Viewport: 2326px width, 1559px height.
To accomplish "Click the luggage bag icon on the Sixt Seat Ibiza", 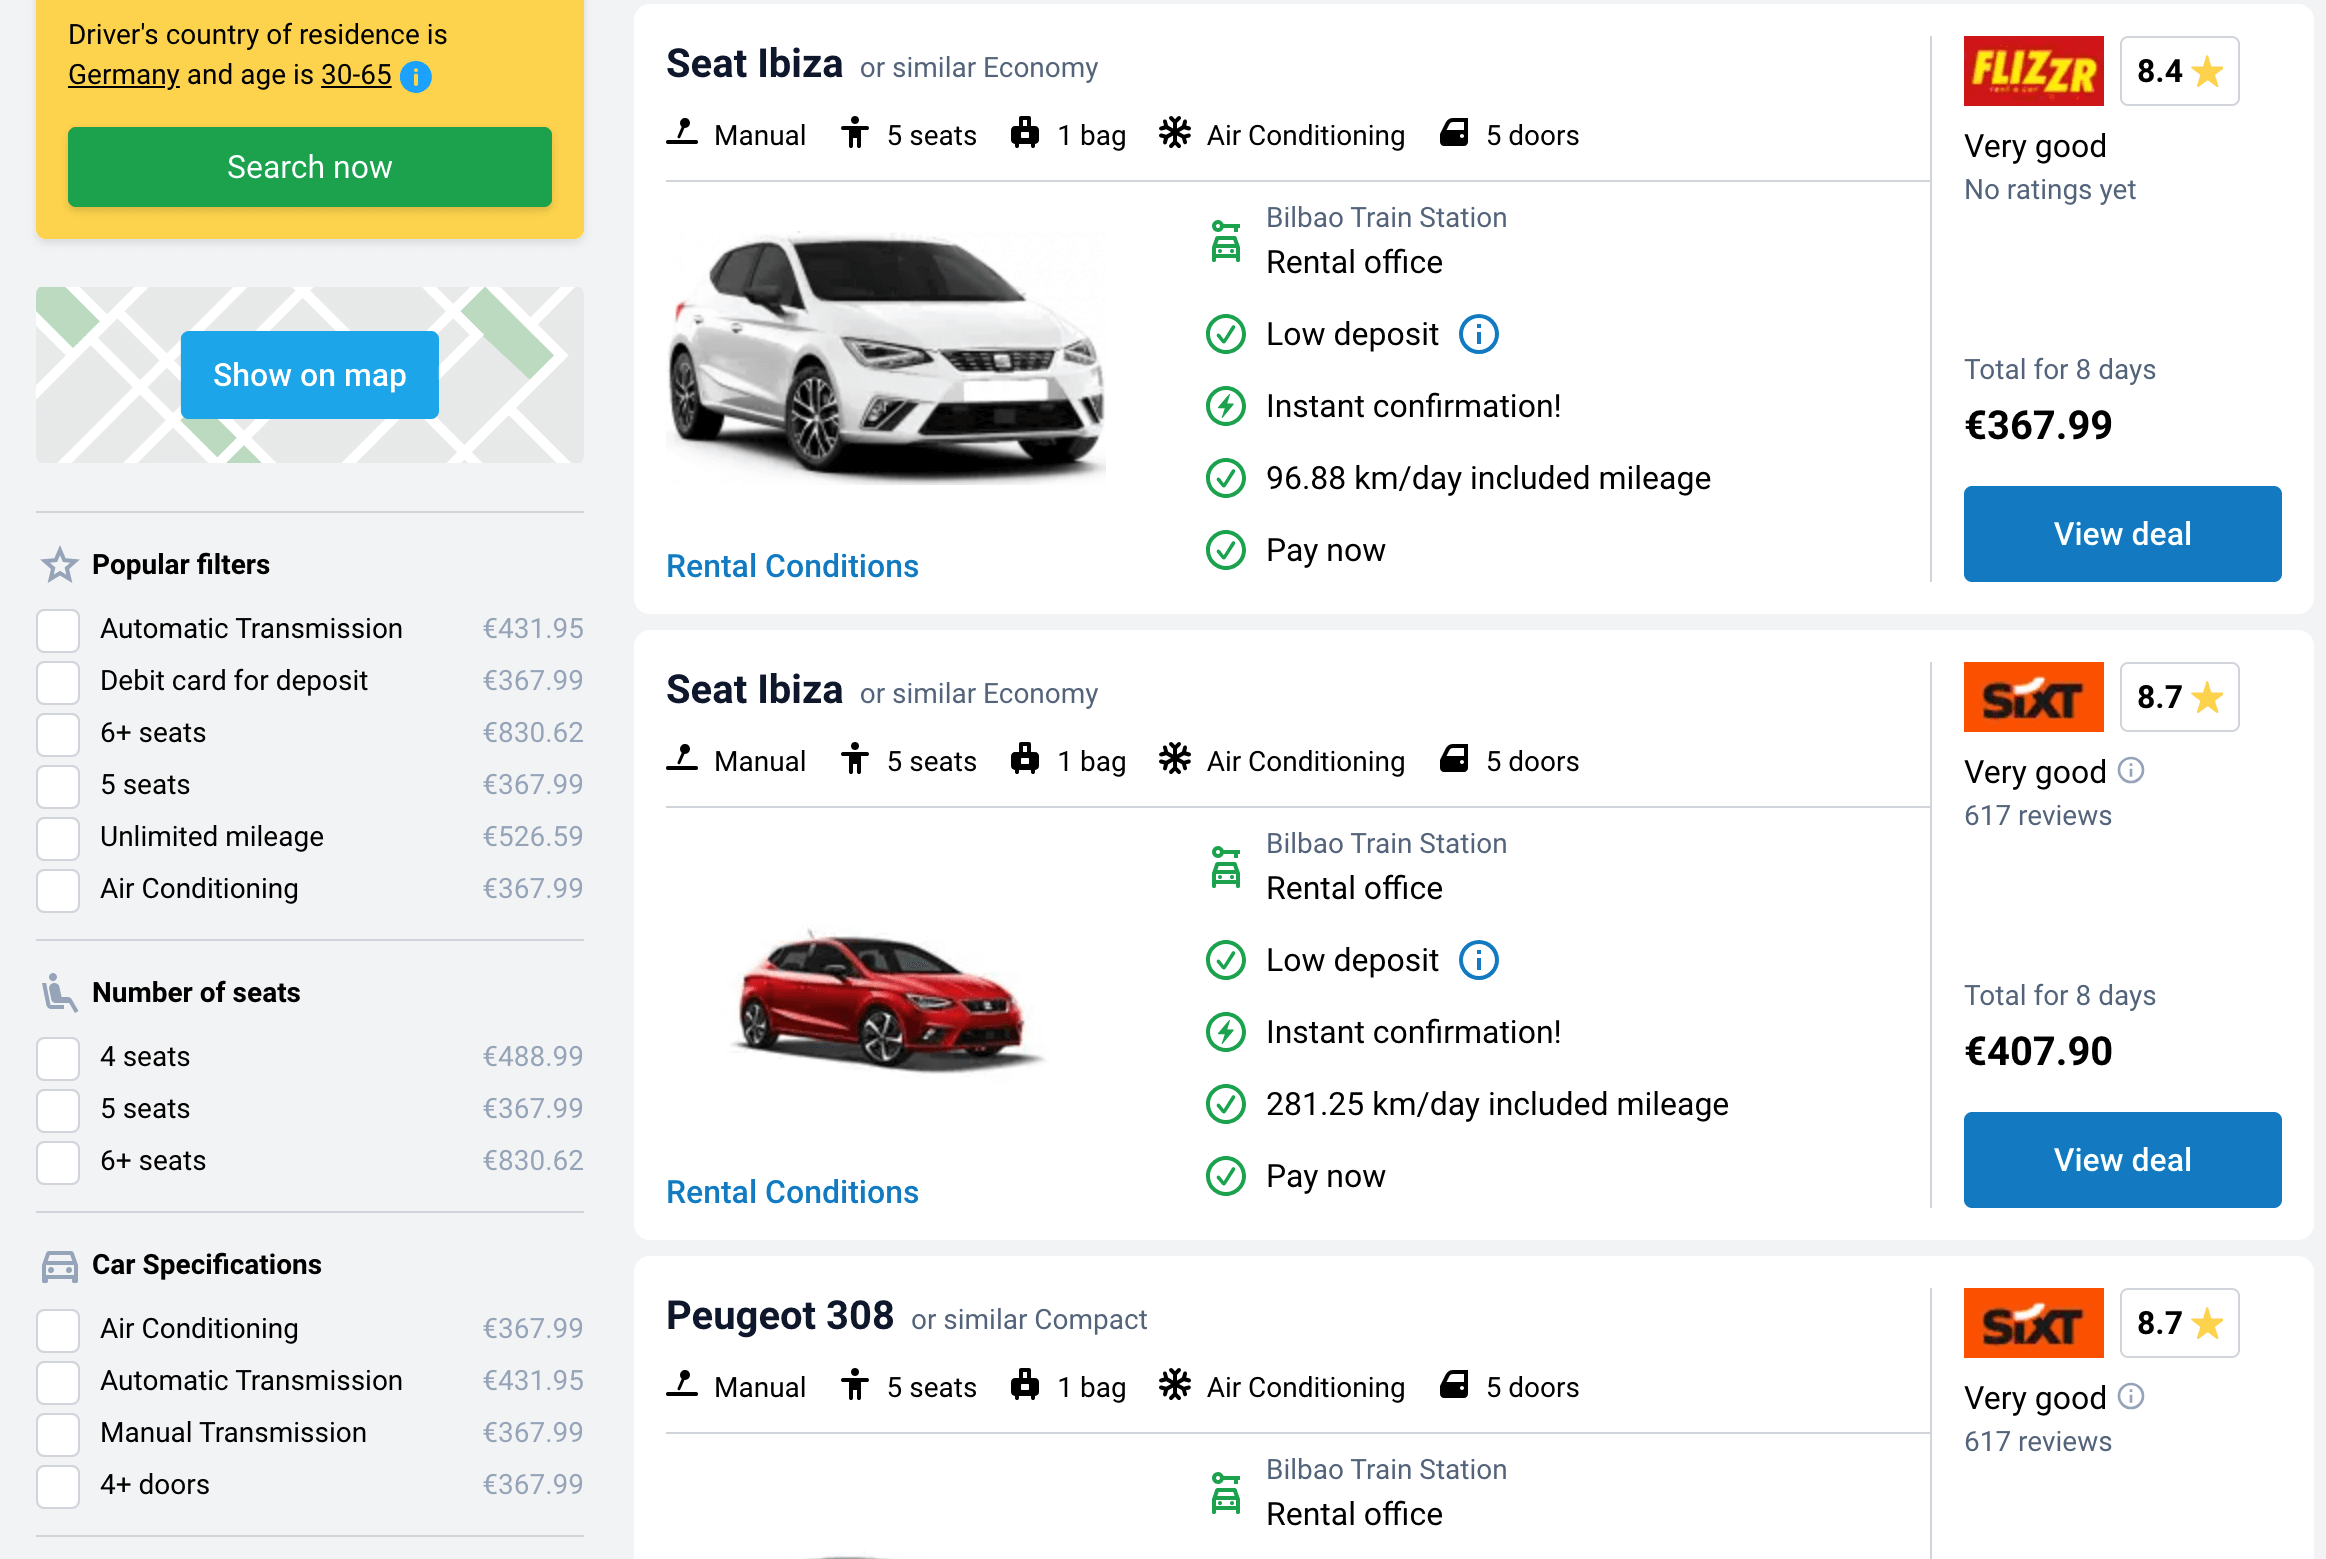I will 1024,759.
